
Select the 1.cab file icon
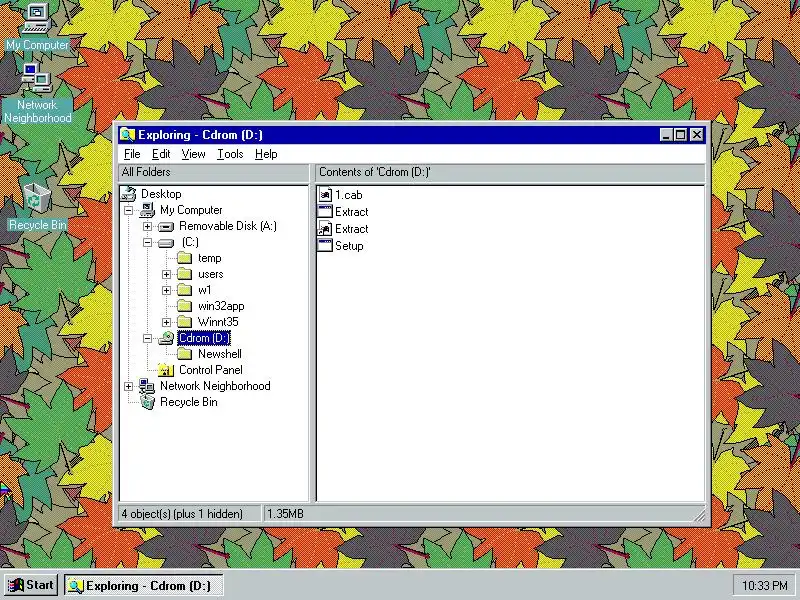(x=325, y=194)
